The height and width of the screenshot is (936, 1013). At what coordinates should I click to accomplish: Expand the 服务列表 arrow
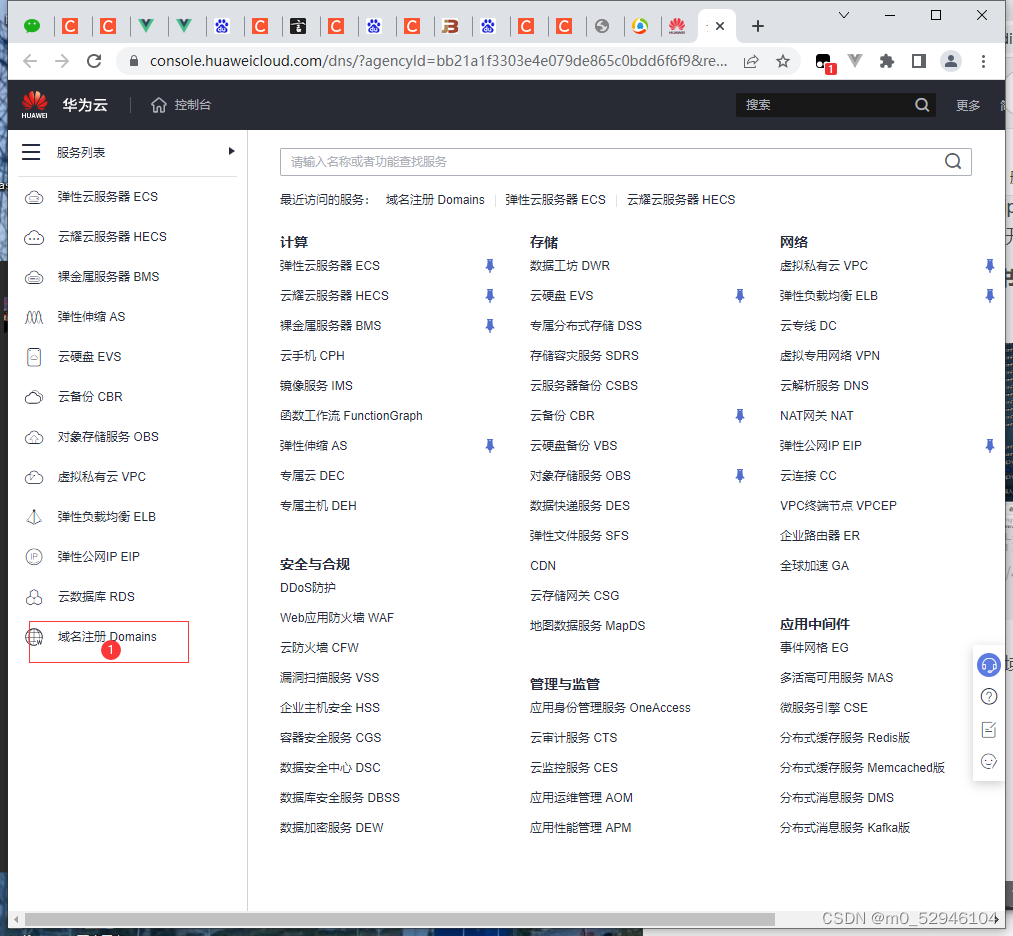pyautogui.click(x=231, y=152)
